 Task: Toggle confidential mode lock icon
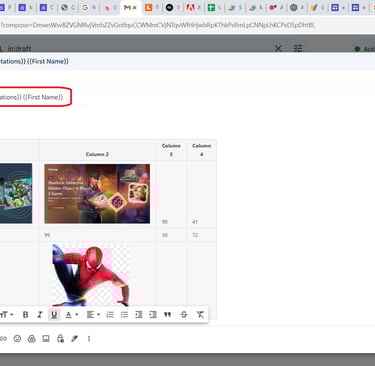pyautogui.click(x=60, y=339)
